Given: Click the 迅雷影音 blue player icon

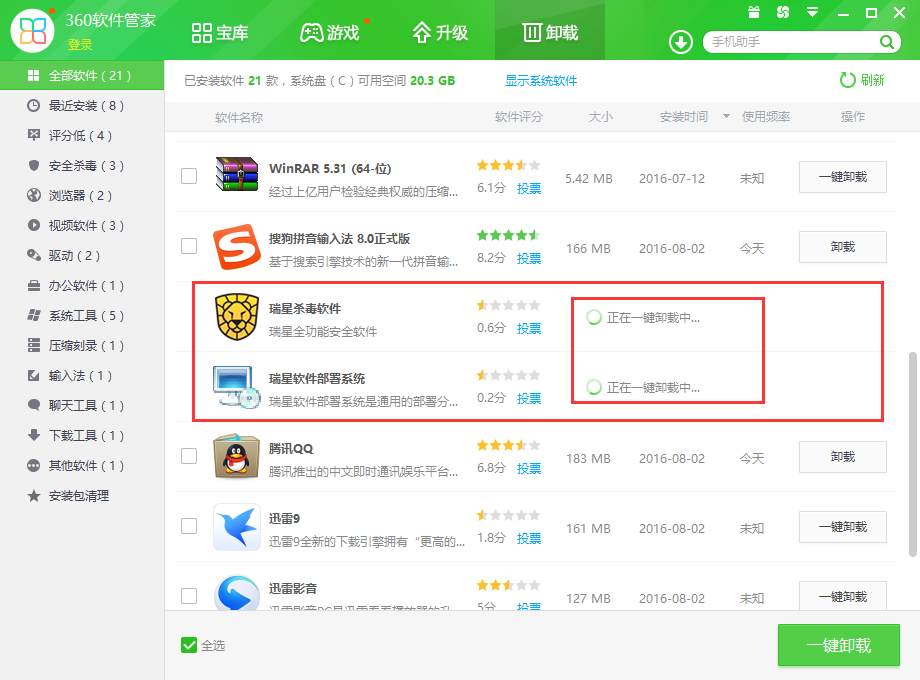Looking at the screenshot, I should pyautogui.click(x=236, y=593).
